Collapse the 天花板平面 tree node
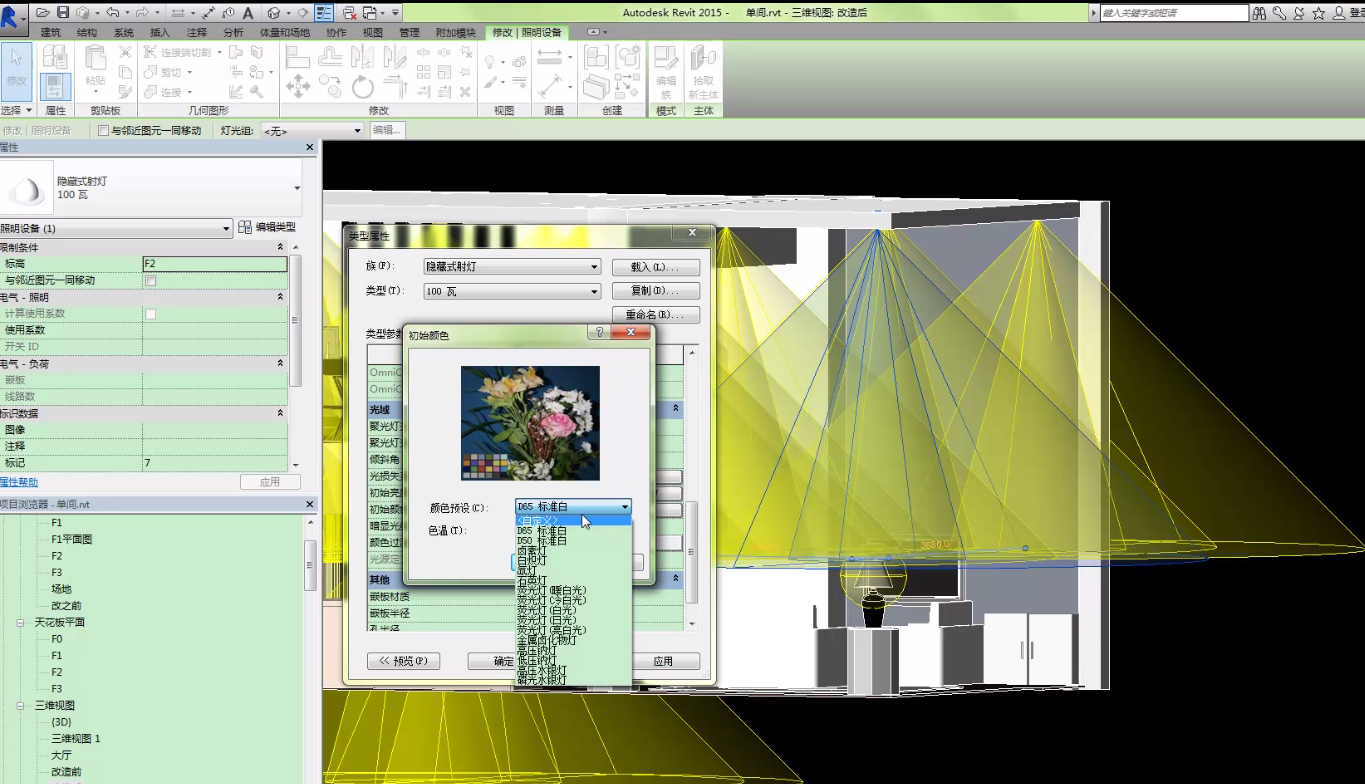 tap(20, 622)
